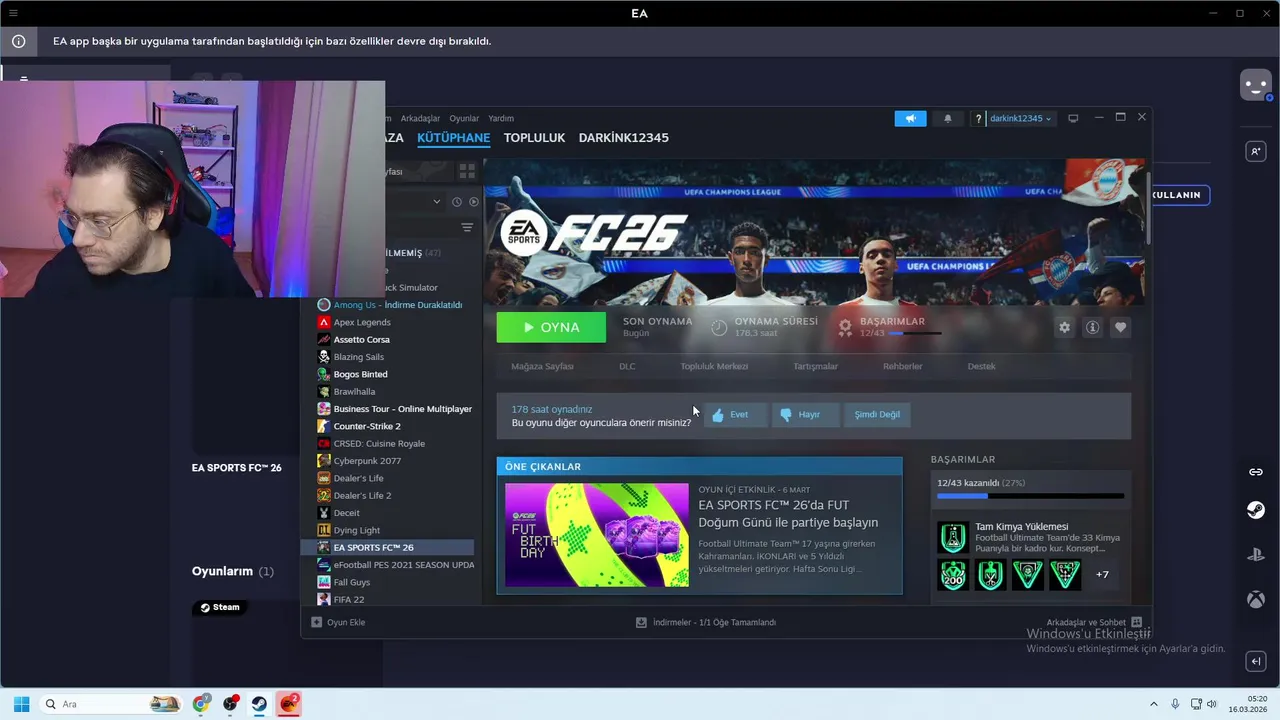Viewport: 1280px width, 720px height.
Task: Open library advanced filter icon
Action: (x=467, y=228)
